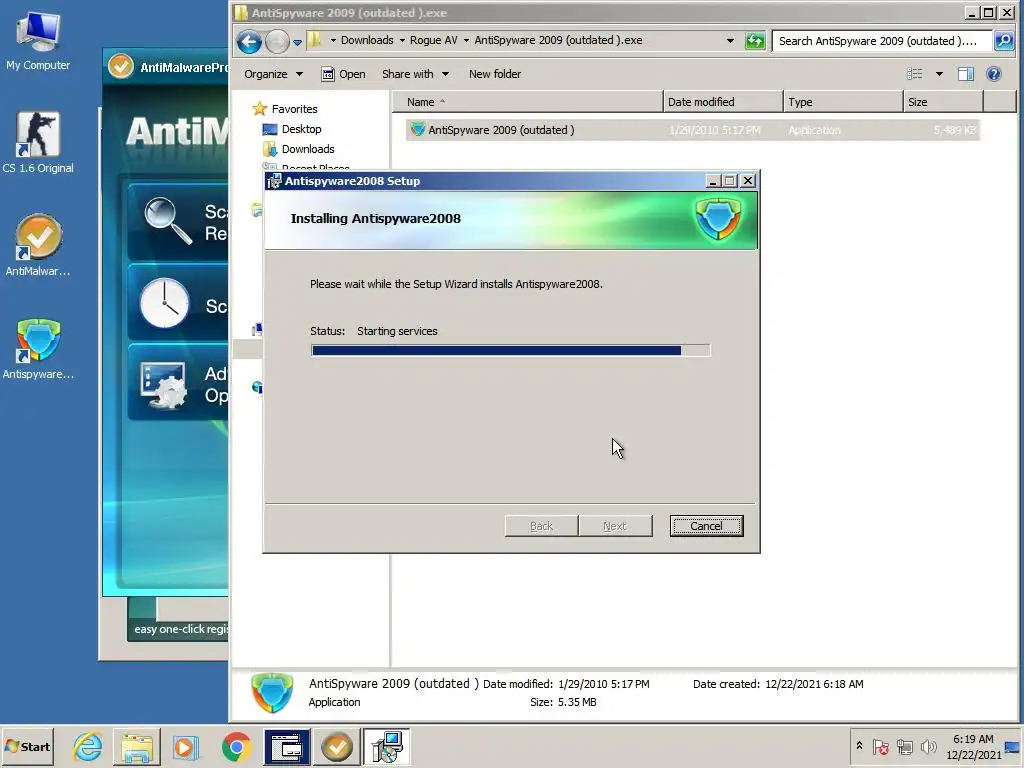Switch to window manager taskbar item

[287, 746]
